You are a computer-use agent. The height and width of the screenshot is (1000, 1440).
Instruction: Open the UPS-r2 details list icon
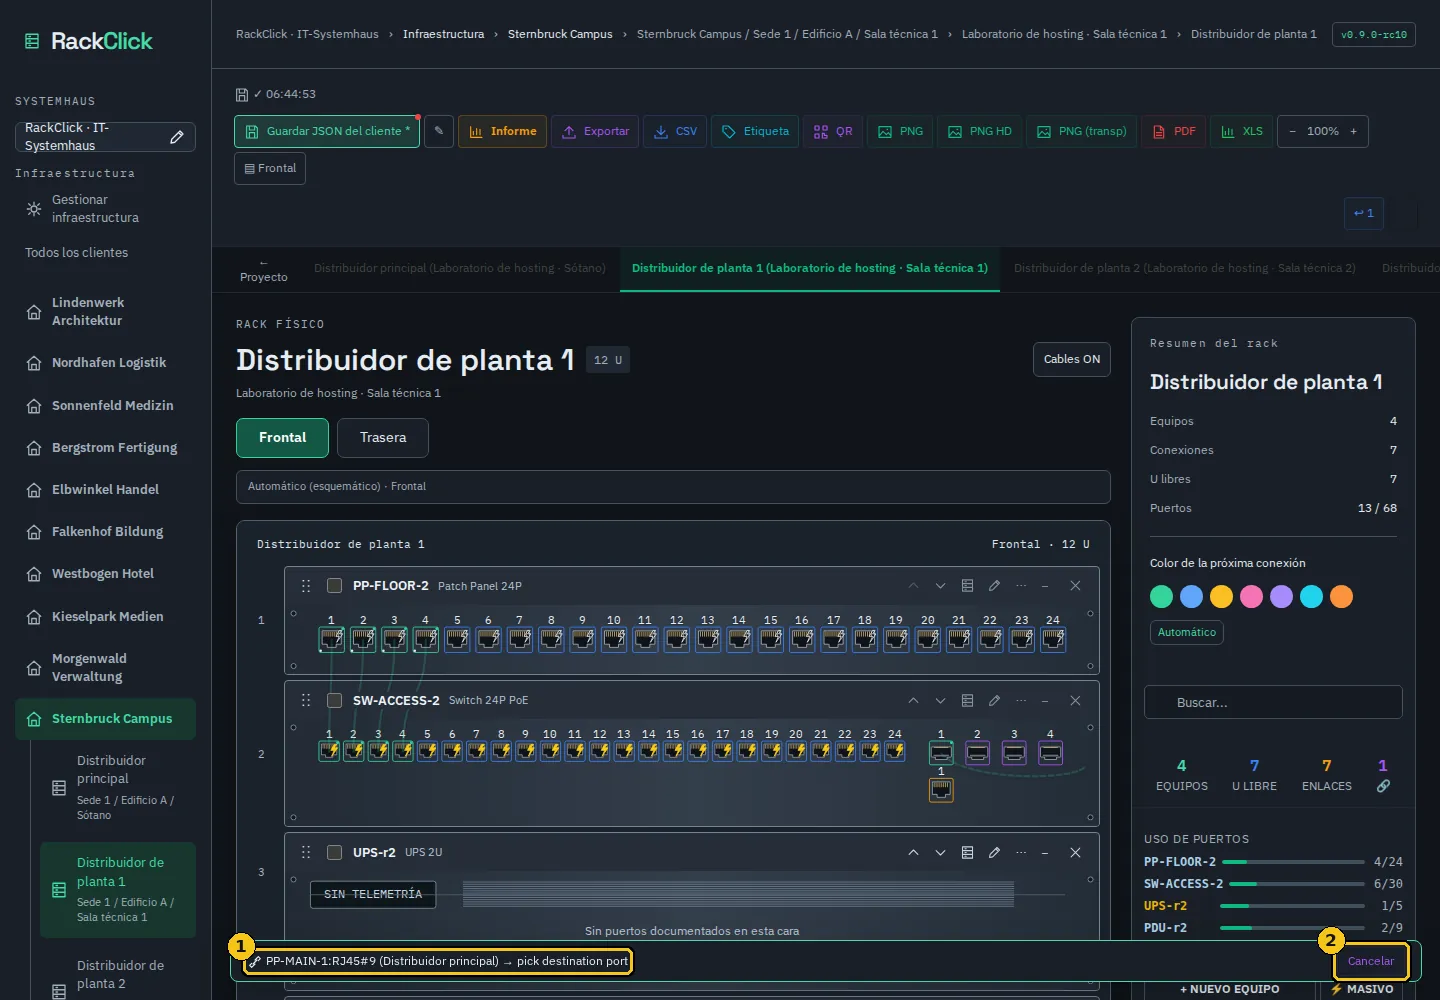(x=967, y=853)
